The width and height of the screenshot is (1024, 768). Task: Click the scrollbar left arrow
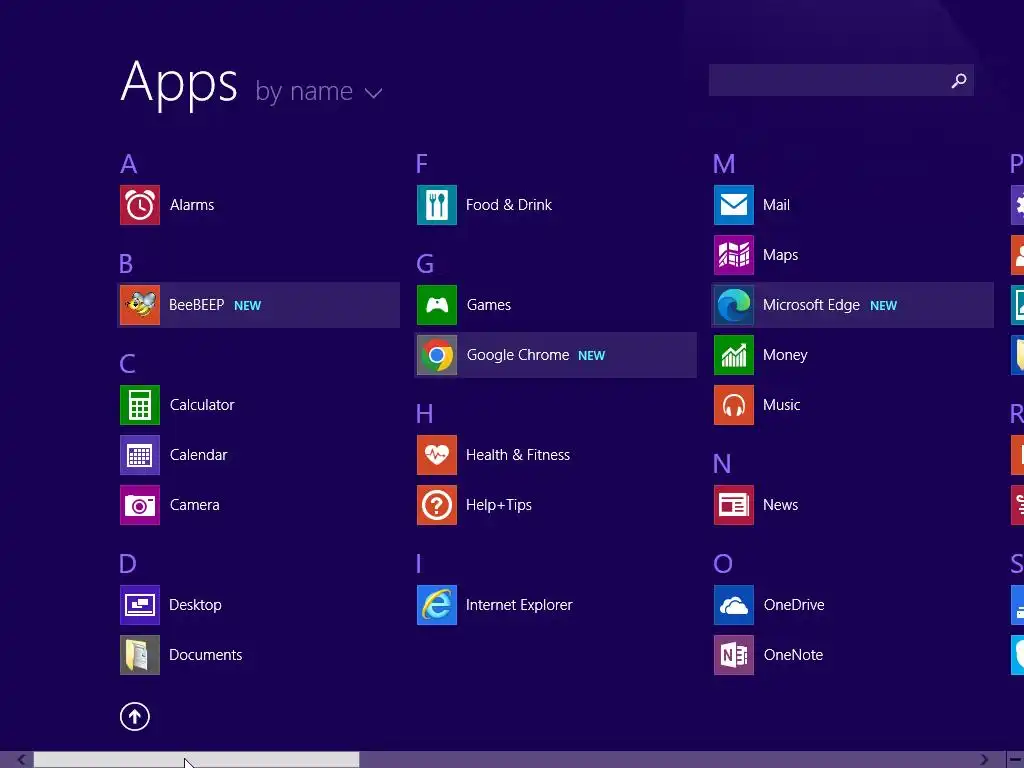(x=21, y=760)
